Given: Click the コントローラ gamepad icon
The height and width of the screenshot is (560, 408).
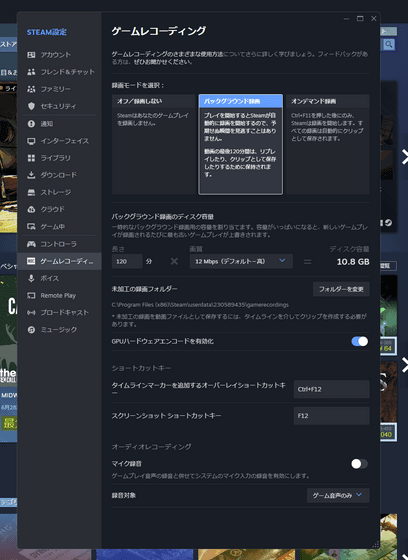Looking at the screenshot, I should pyautogui.click(x=31, y=244).
